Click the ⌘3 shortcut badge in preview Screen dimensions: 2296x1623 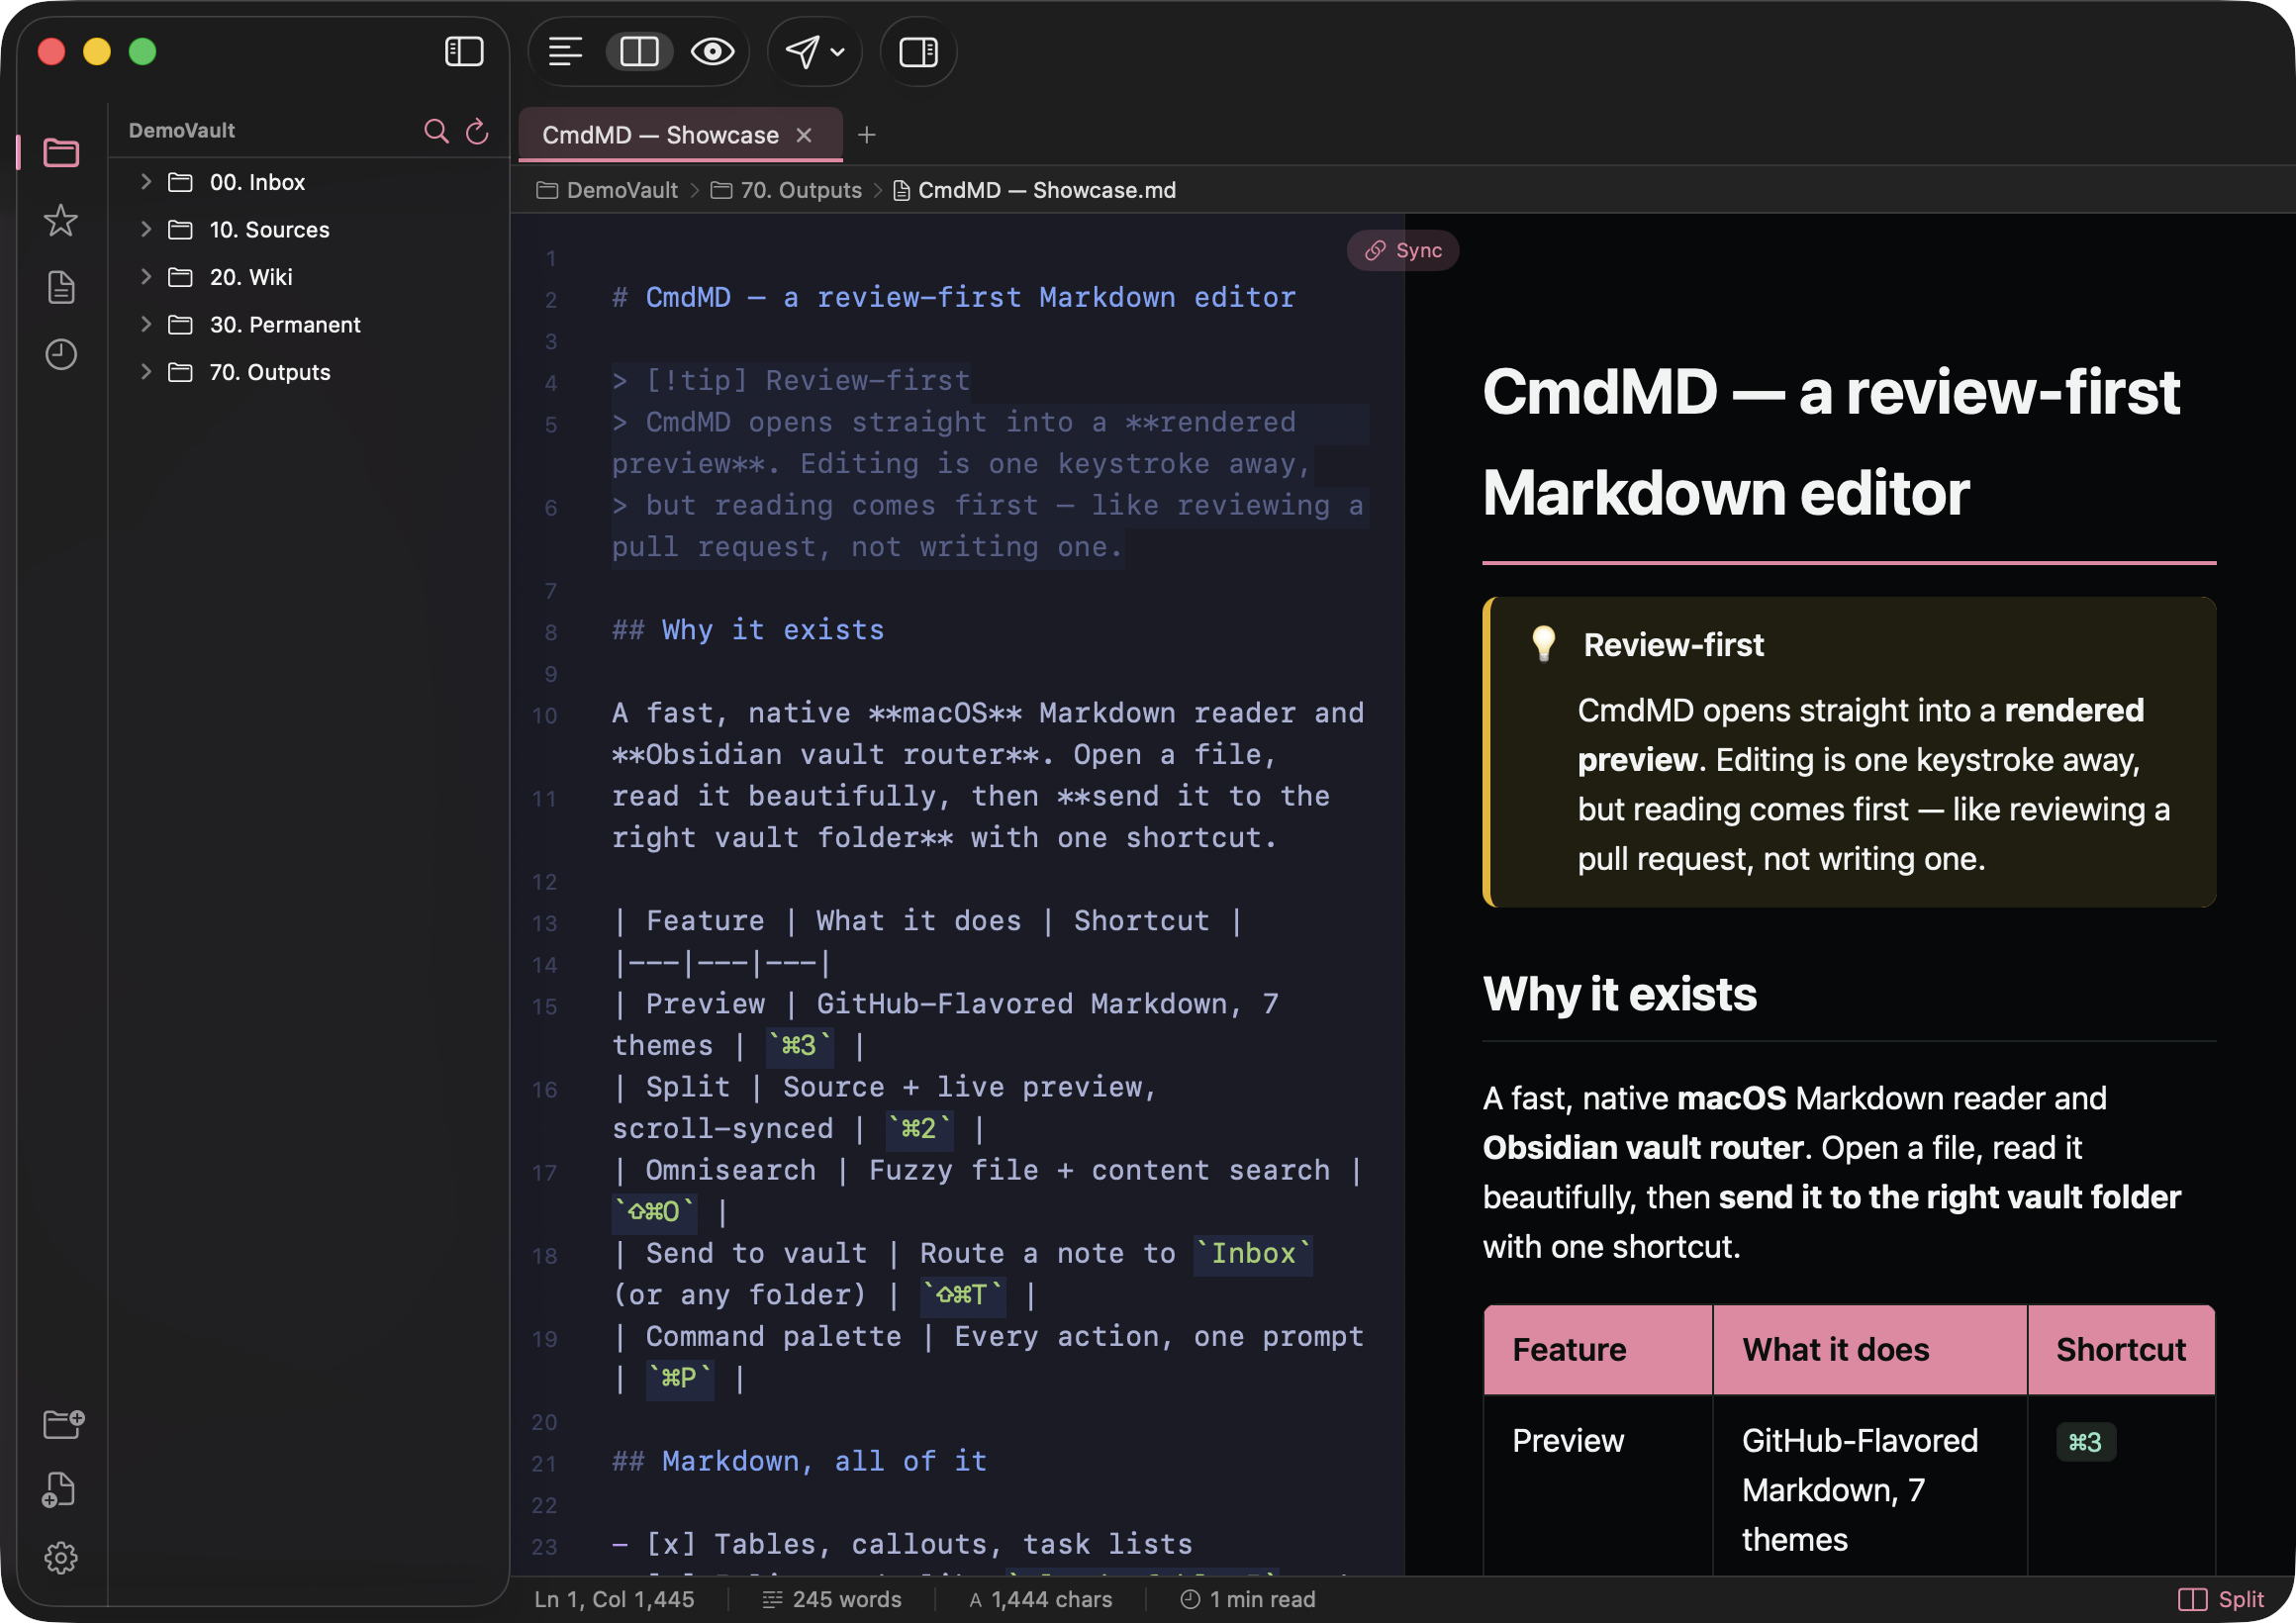[x=2085, y=1442]
